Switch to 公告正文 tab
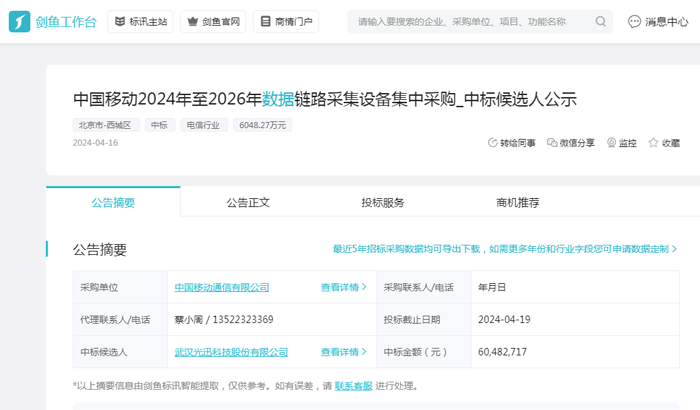700x410 pixels. [x=248, y=202]
